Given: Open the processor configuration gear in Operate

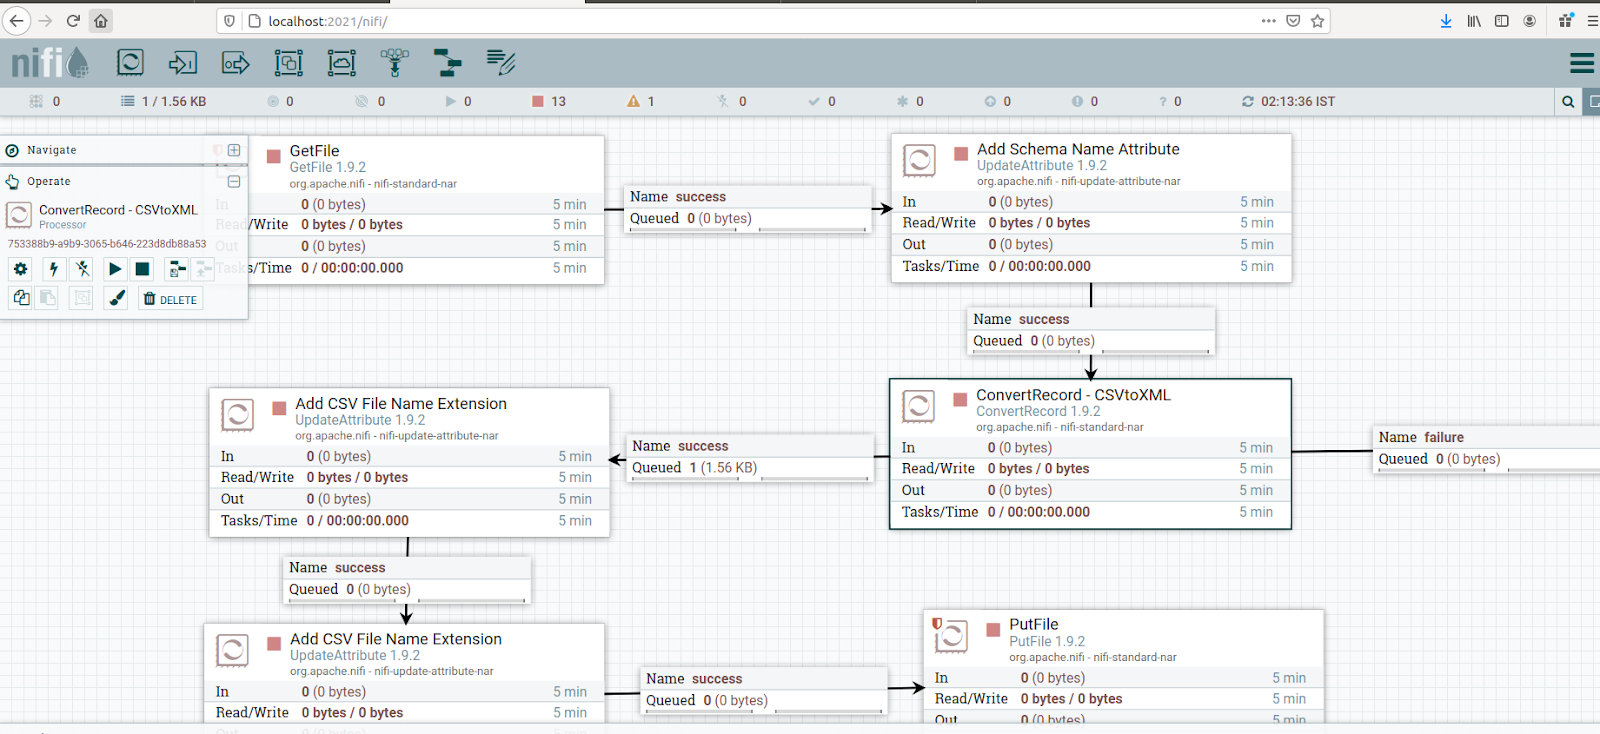Looking at the screenshot, I should [x=21, y=269].
